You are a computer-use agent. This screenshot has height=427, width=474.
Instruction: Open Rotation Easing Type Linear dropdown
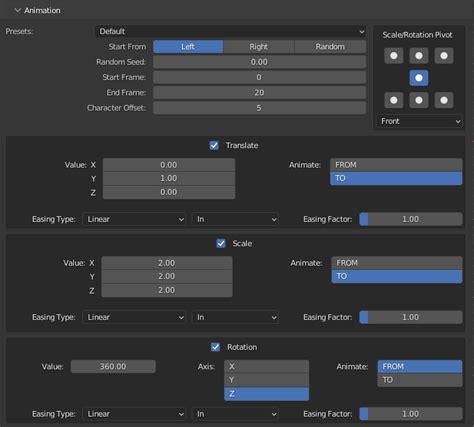click(134, 414)
